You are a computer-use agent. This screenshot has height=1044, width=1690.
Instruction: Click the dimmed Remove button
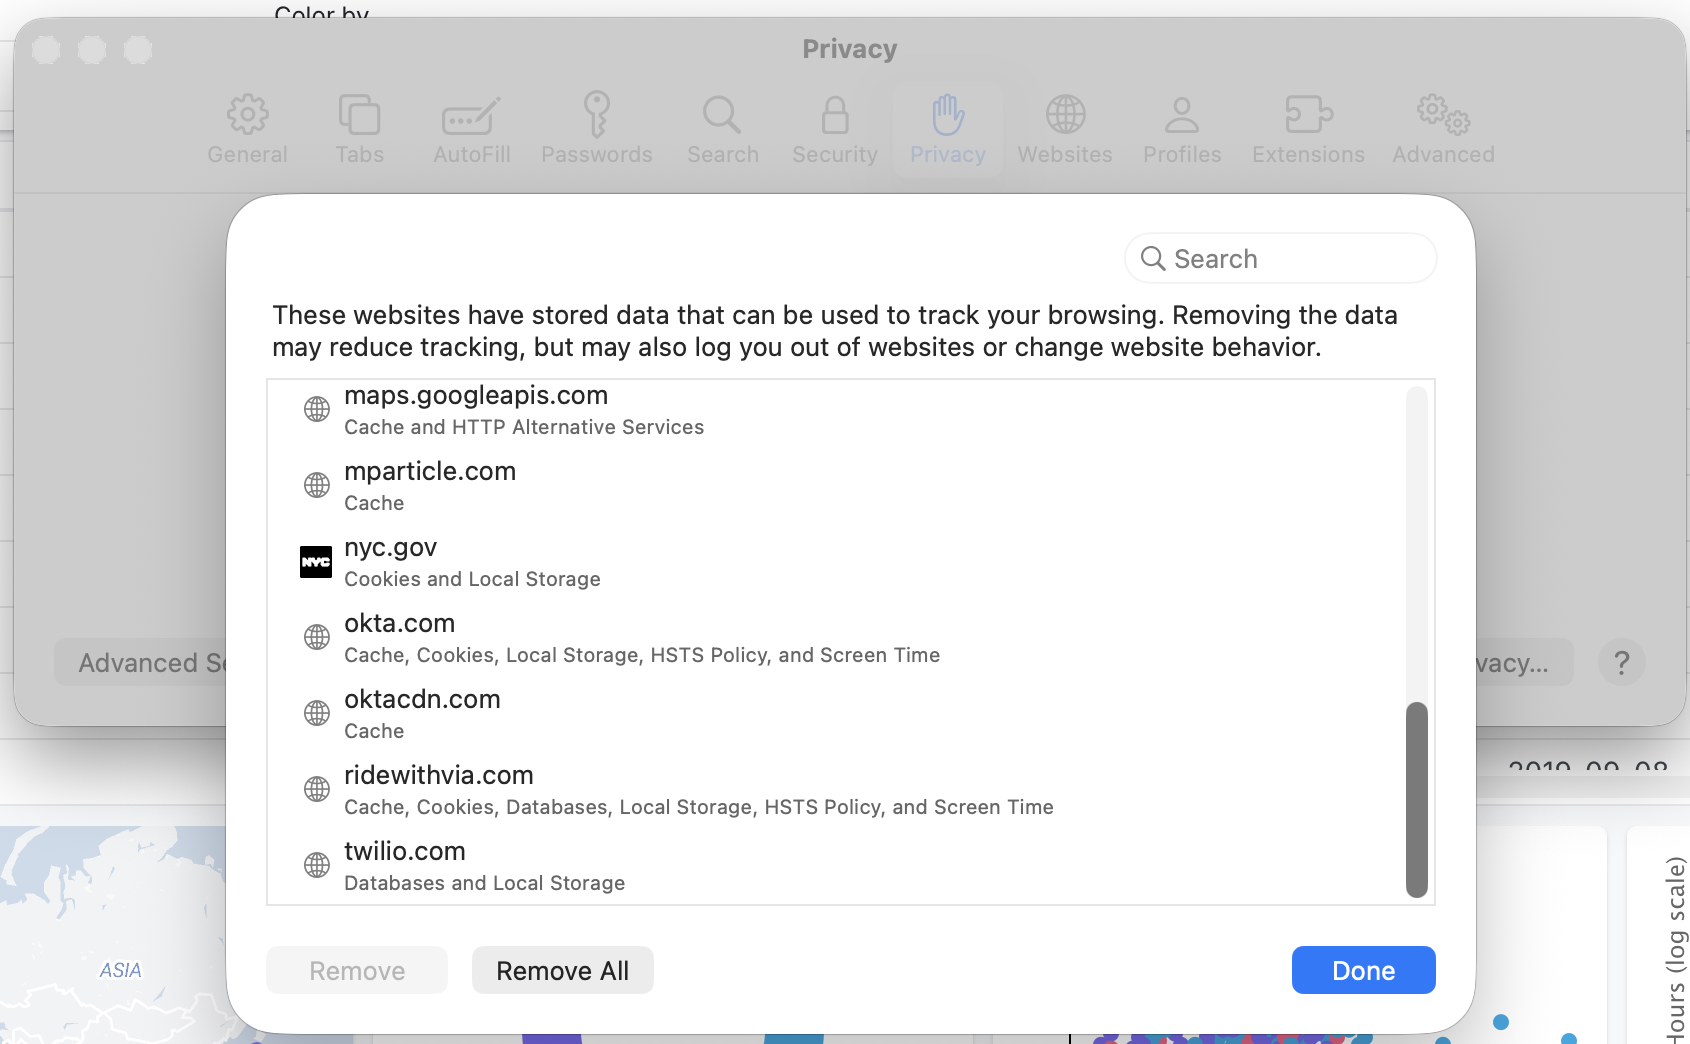point(357,970)
